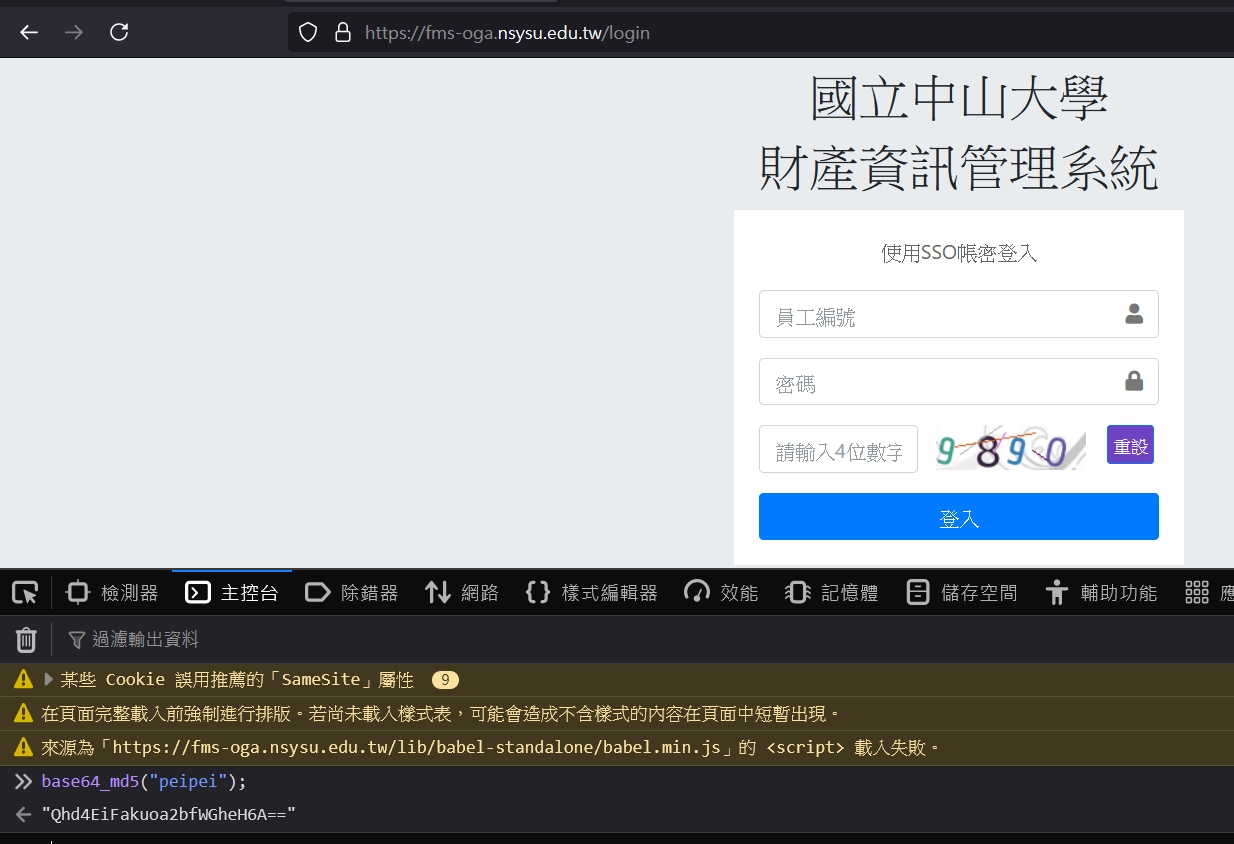Click the 國立中山大學 title text

(x=958, y=98)
